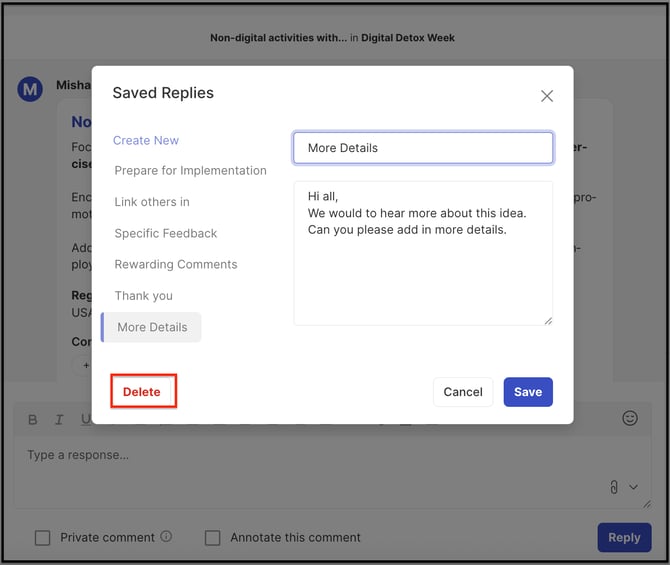Image resolution: width=670 pixels, height=565 pixels.
Task: Select the Link others in reply
Action: click(152, 202)
